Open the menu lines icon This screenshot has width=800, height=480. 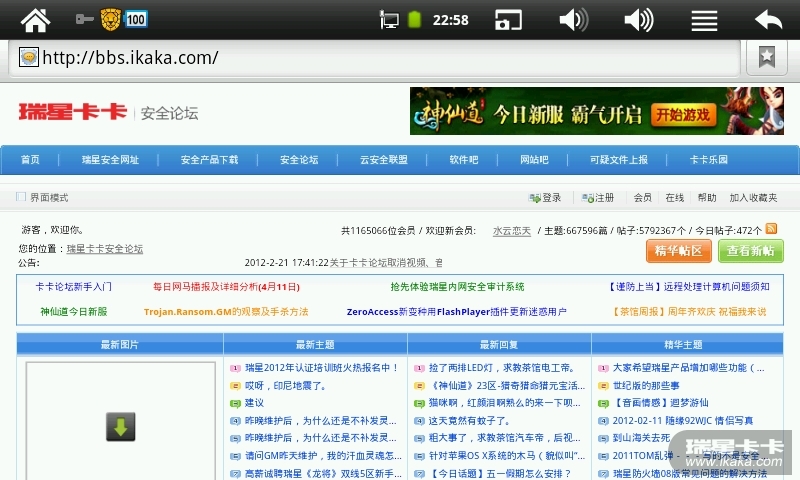704,20
